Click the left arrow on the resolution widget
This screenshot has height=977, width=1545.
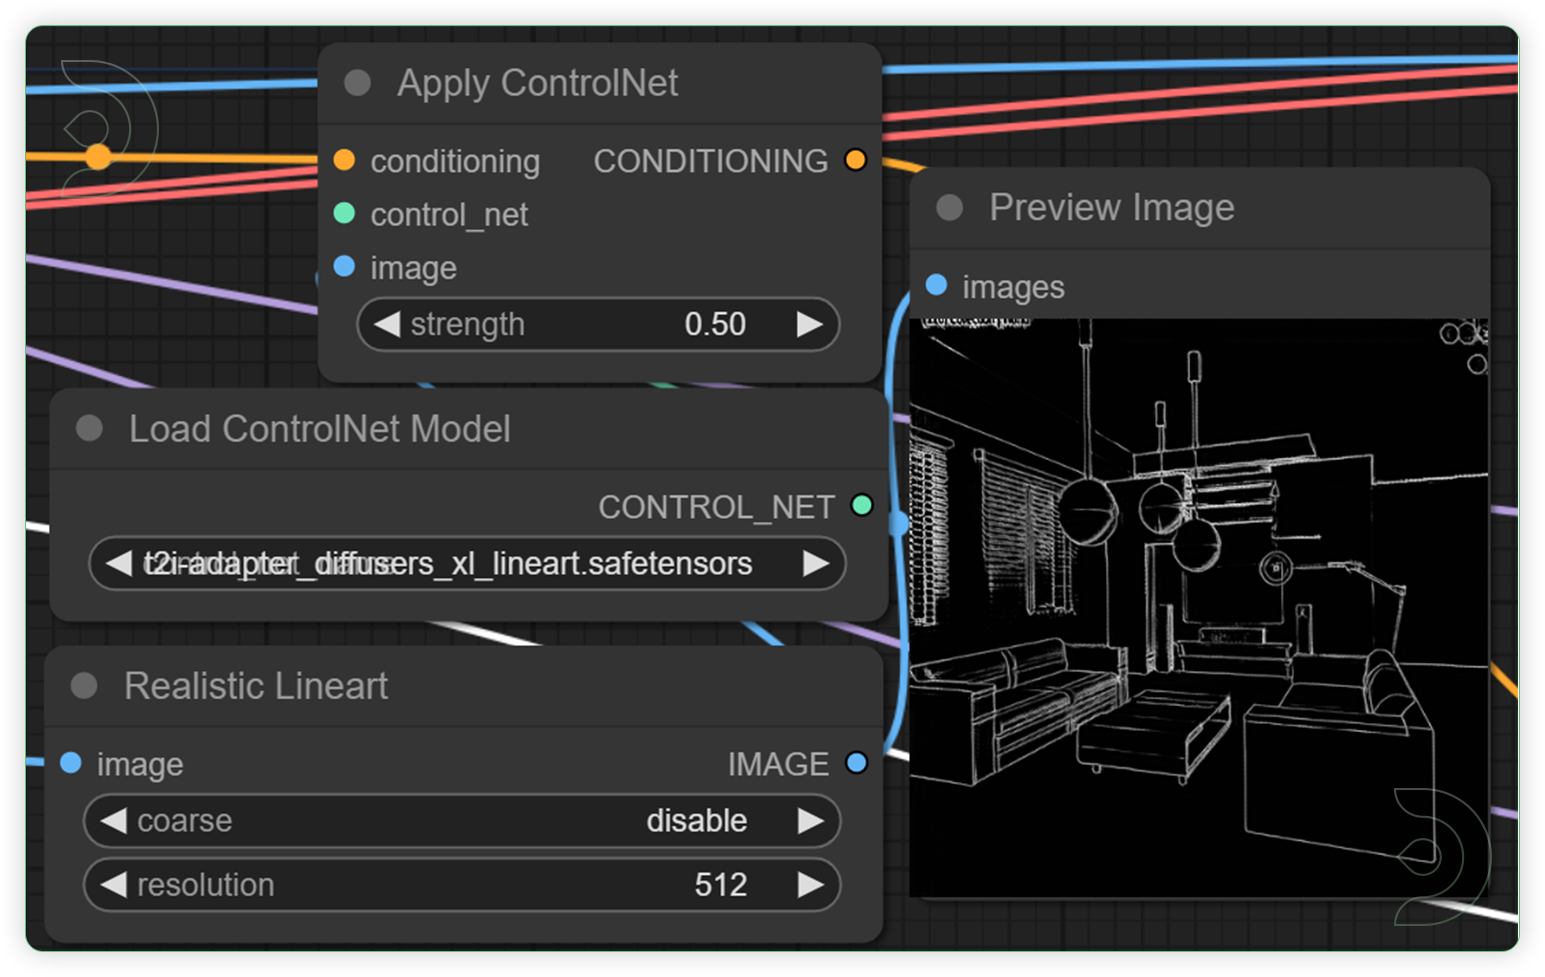click(x=112, y=884)
